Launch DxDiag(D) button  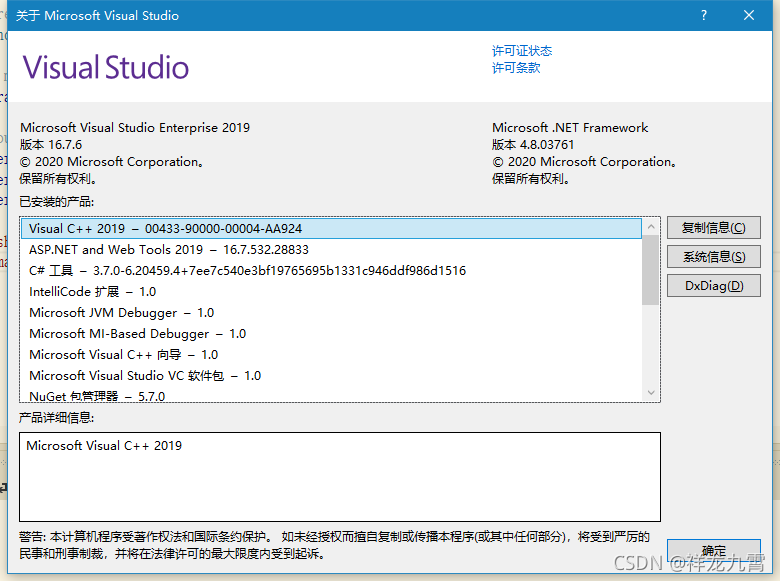pos(713,286)
